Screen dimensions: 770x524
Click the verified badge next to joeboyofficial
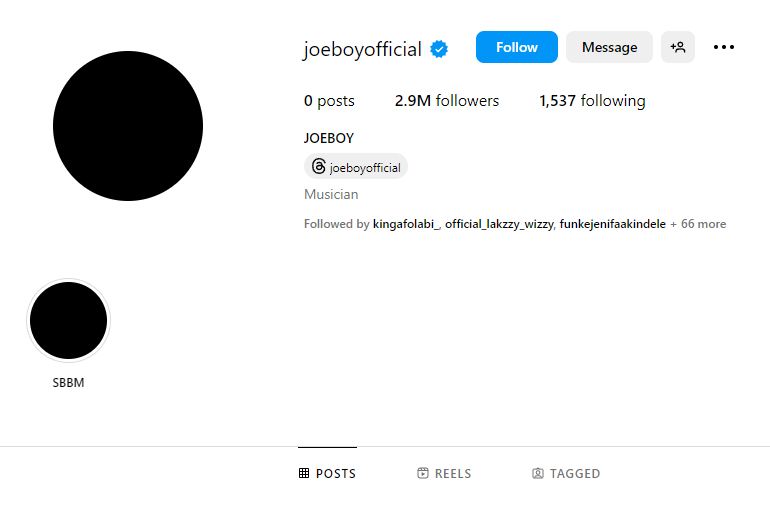pyautogui.click(x=439, y=49)
